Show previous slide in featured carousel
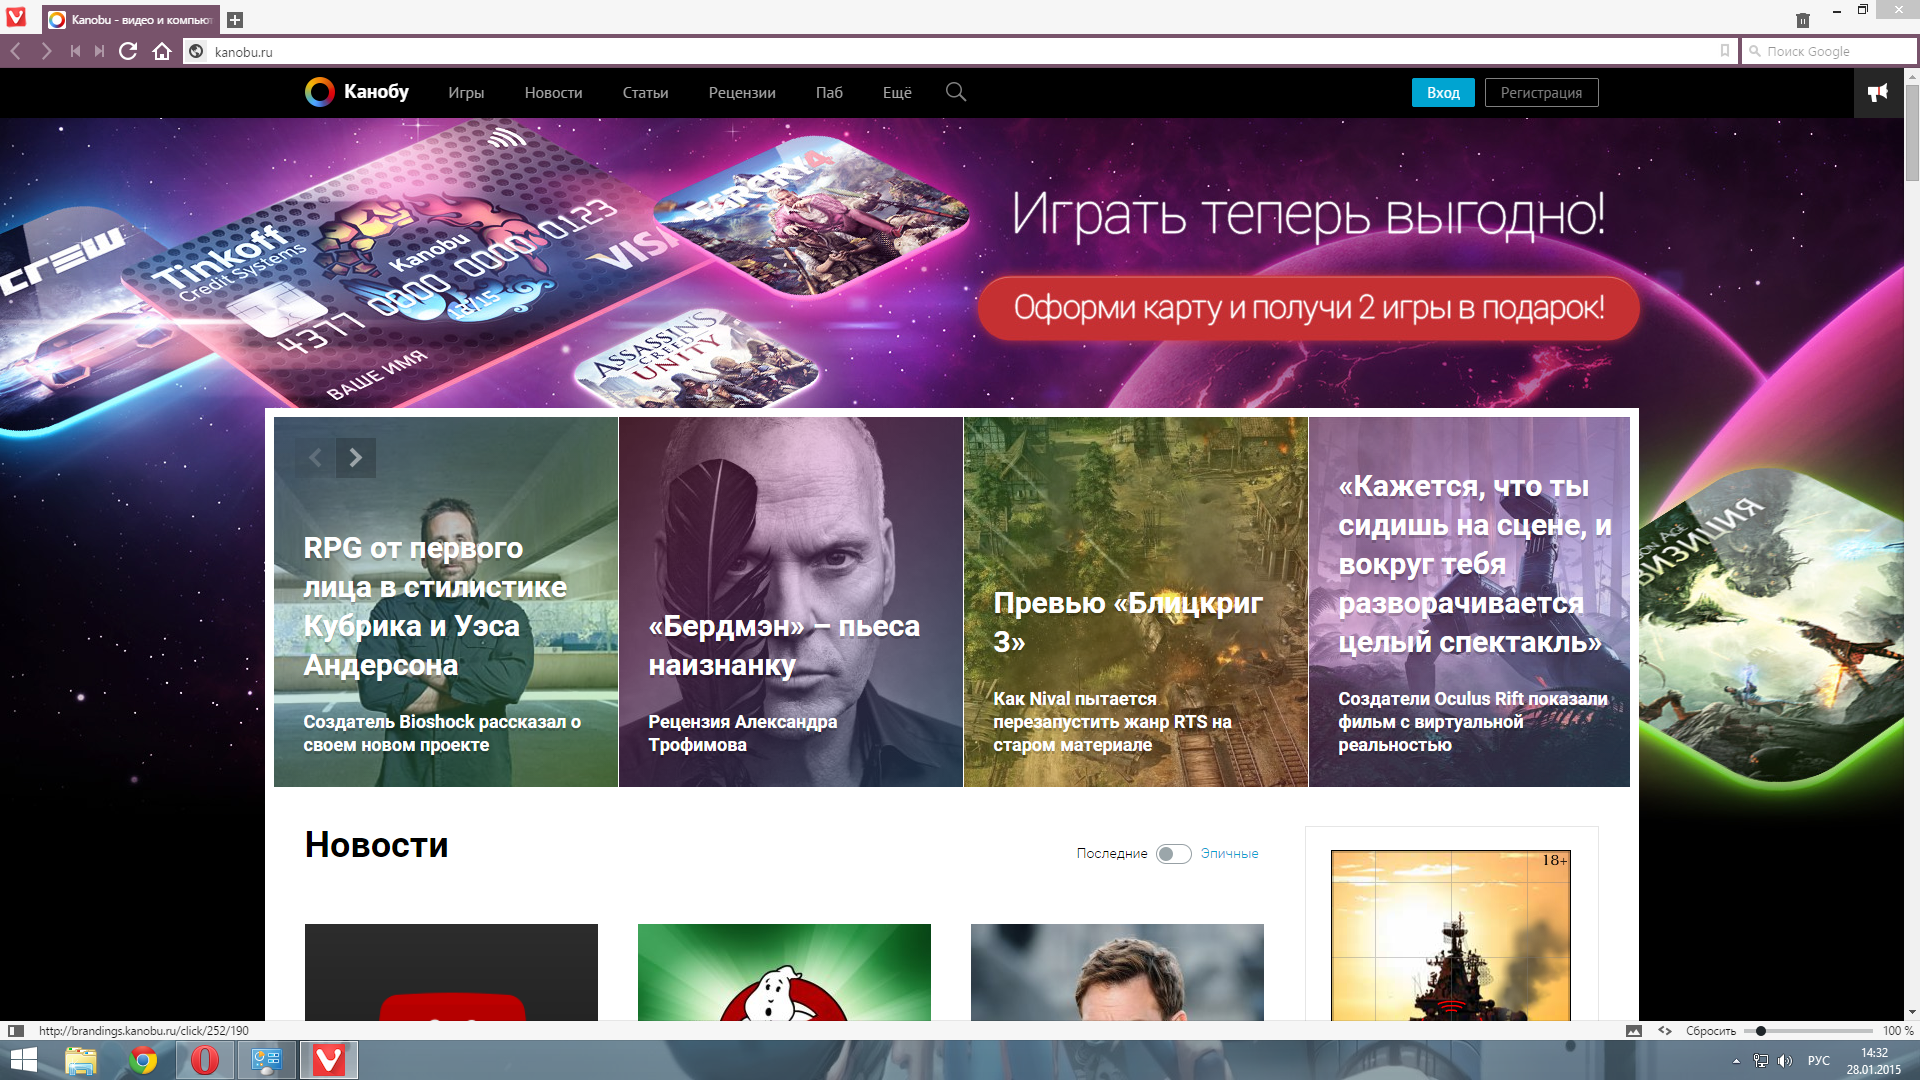The width and height of the screenshot is (1920, 1080). pyautogui.click(x=315, y=458)
